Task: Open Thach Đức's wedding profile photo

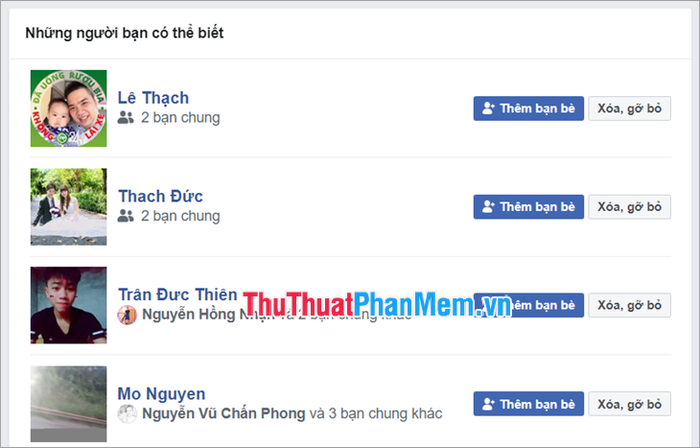Action: [x=68, y=207]
